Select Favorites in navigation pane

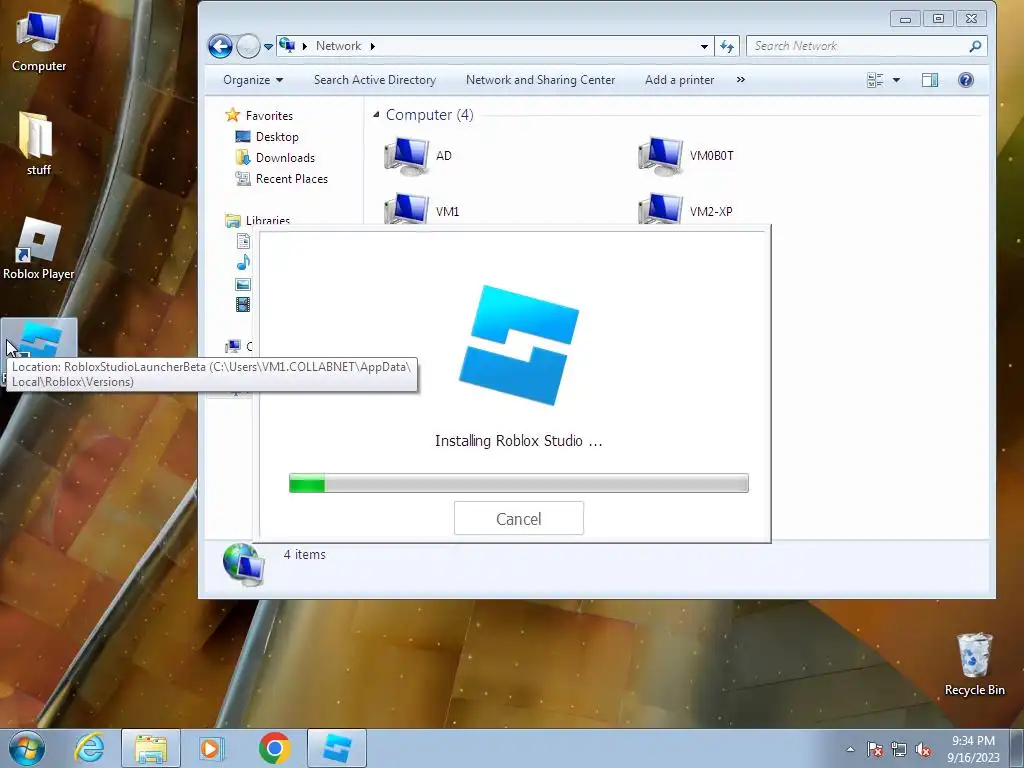click(259, 116)
